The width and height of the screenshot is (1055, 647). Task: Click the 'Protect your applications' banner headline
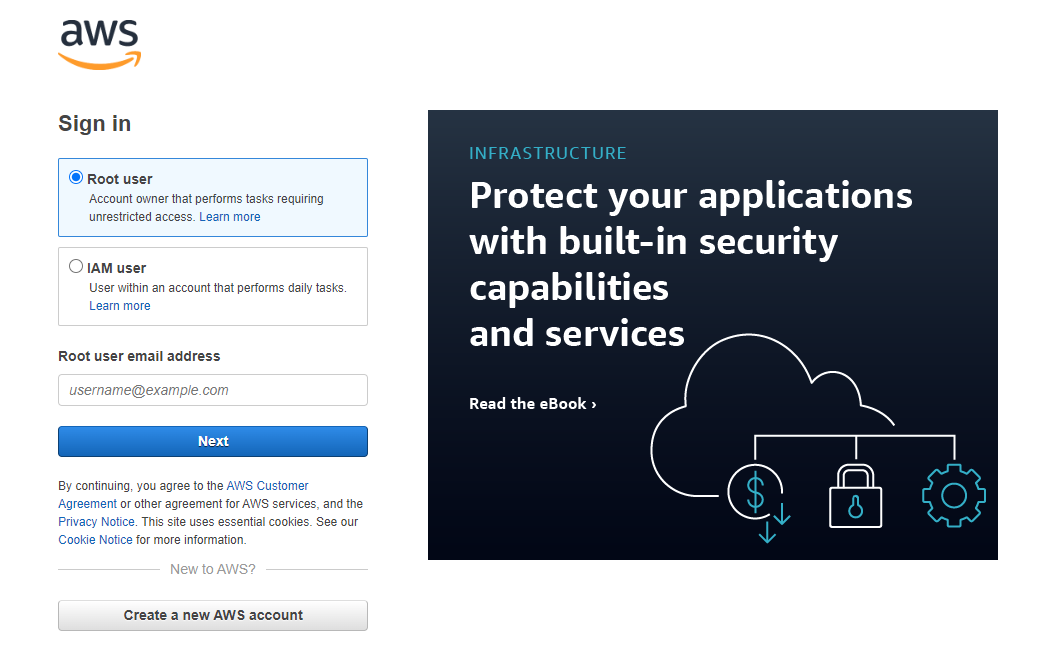pos(690,264)
